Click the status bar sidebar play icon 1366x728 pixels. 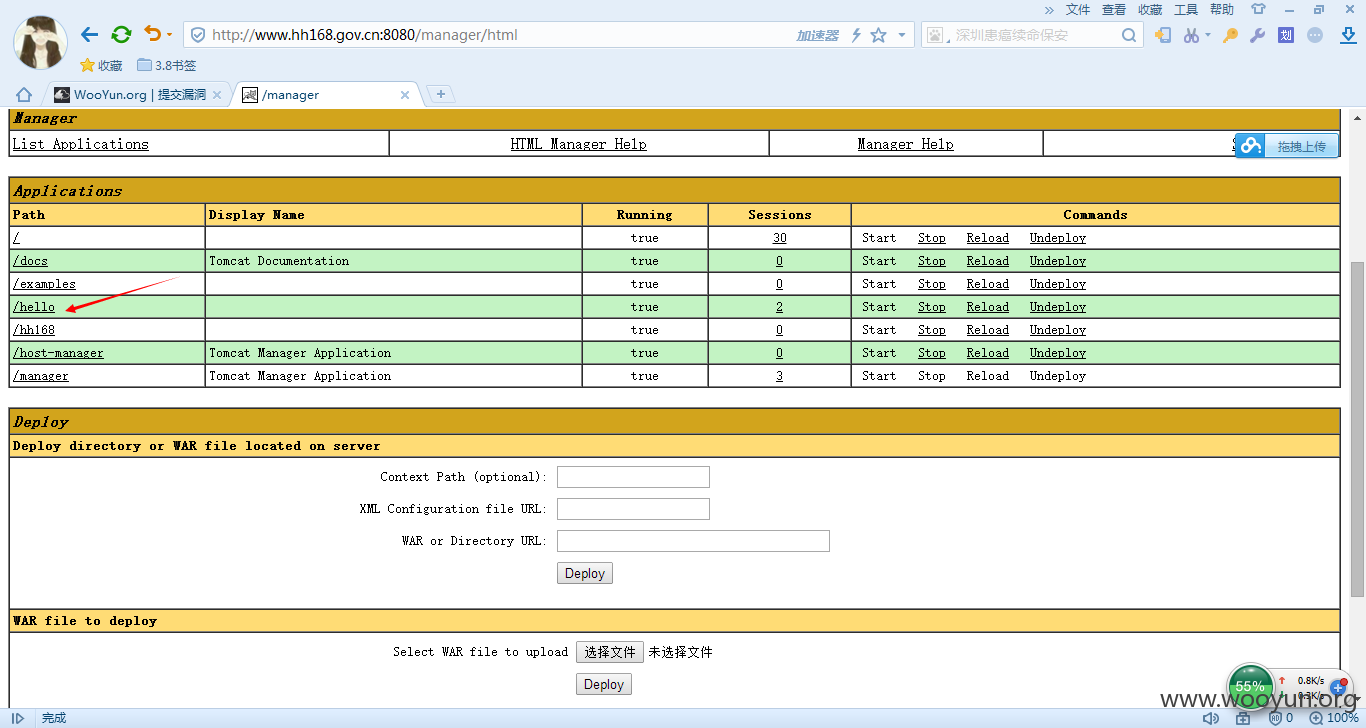(18, 718)
